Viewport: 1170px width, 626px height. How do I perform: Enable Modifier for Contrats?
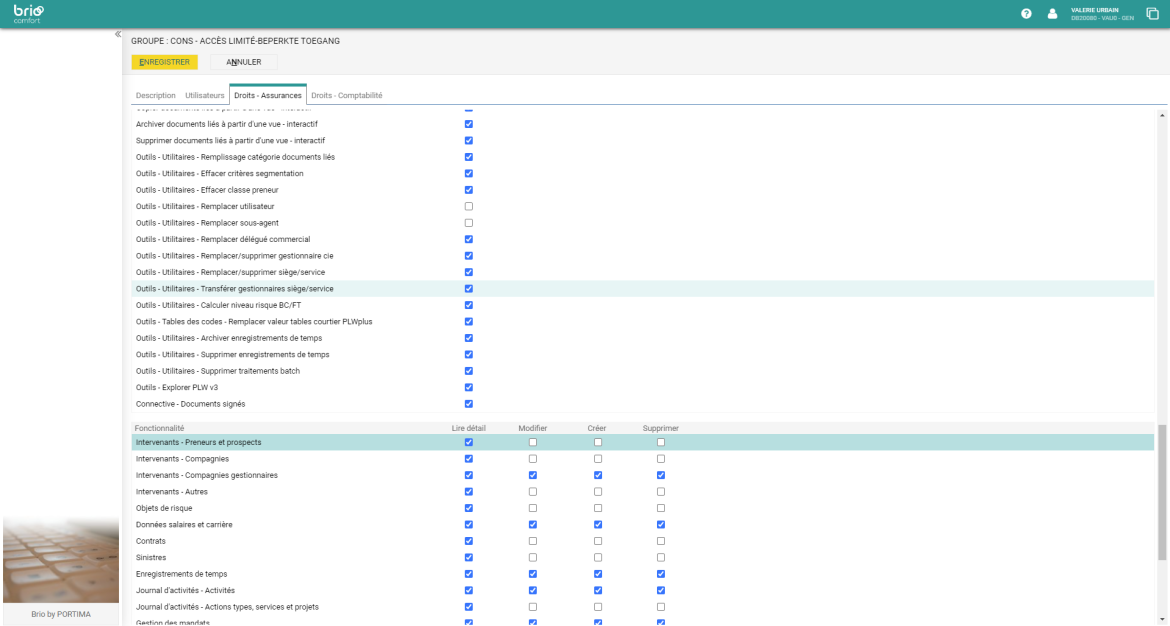click(533, 541)
